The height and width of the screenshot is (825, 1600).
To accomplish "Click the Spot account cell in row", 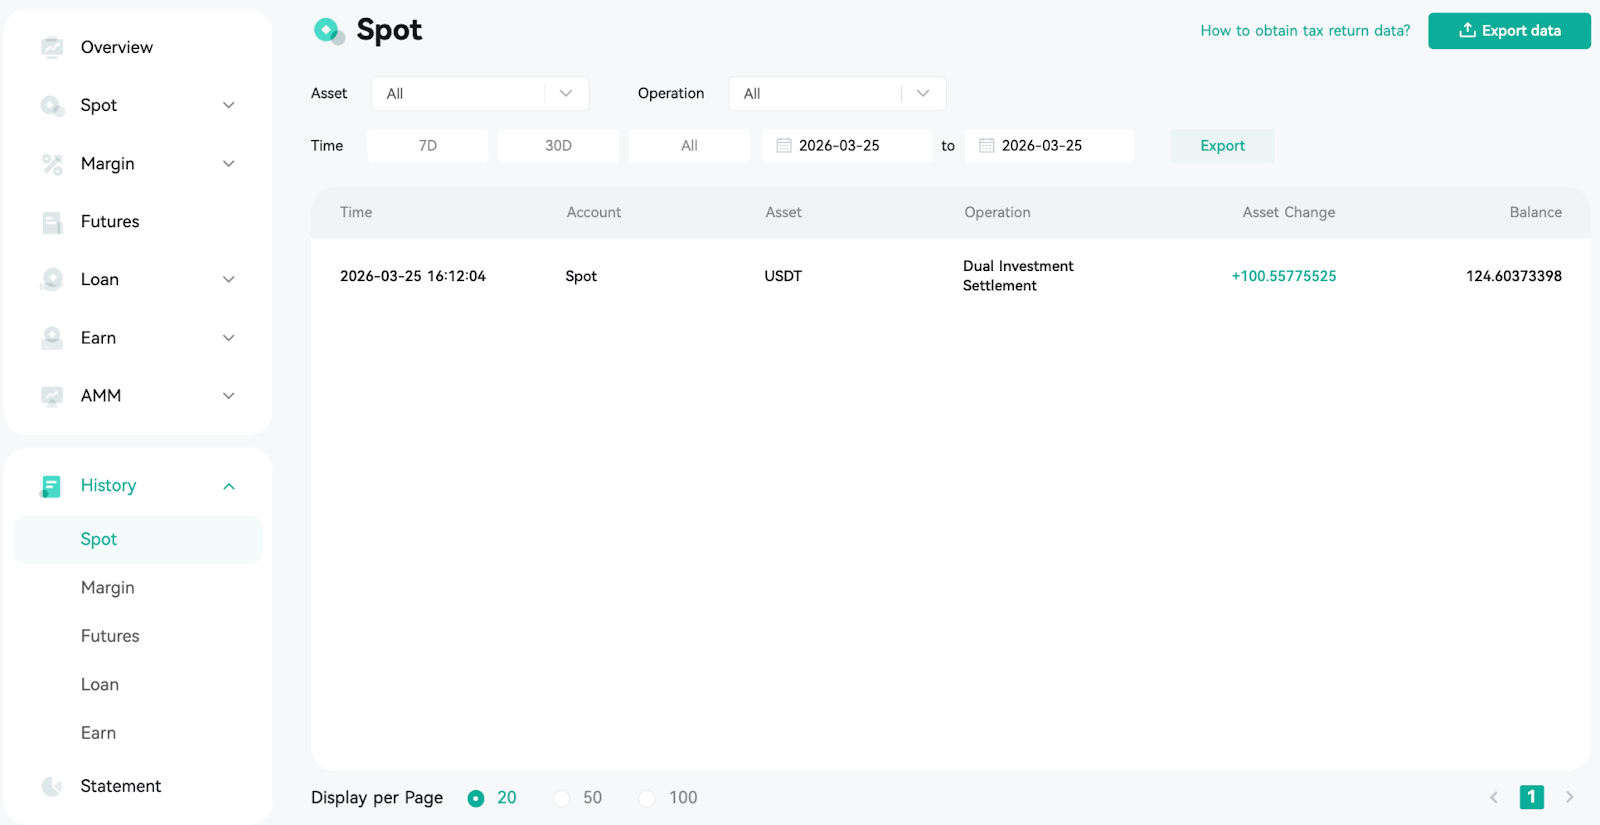I will click(x=581, y=276).
